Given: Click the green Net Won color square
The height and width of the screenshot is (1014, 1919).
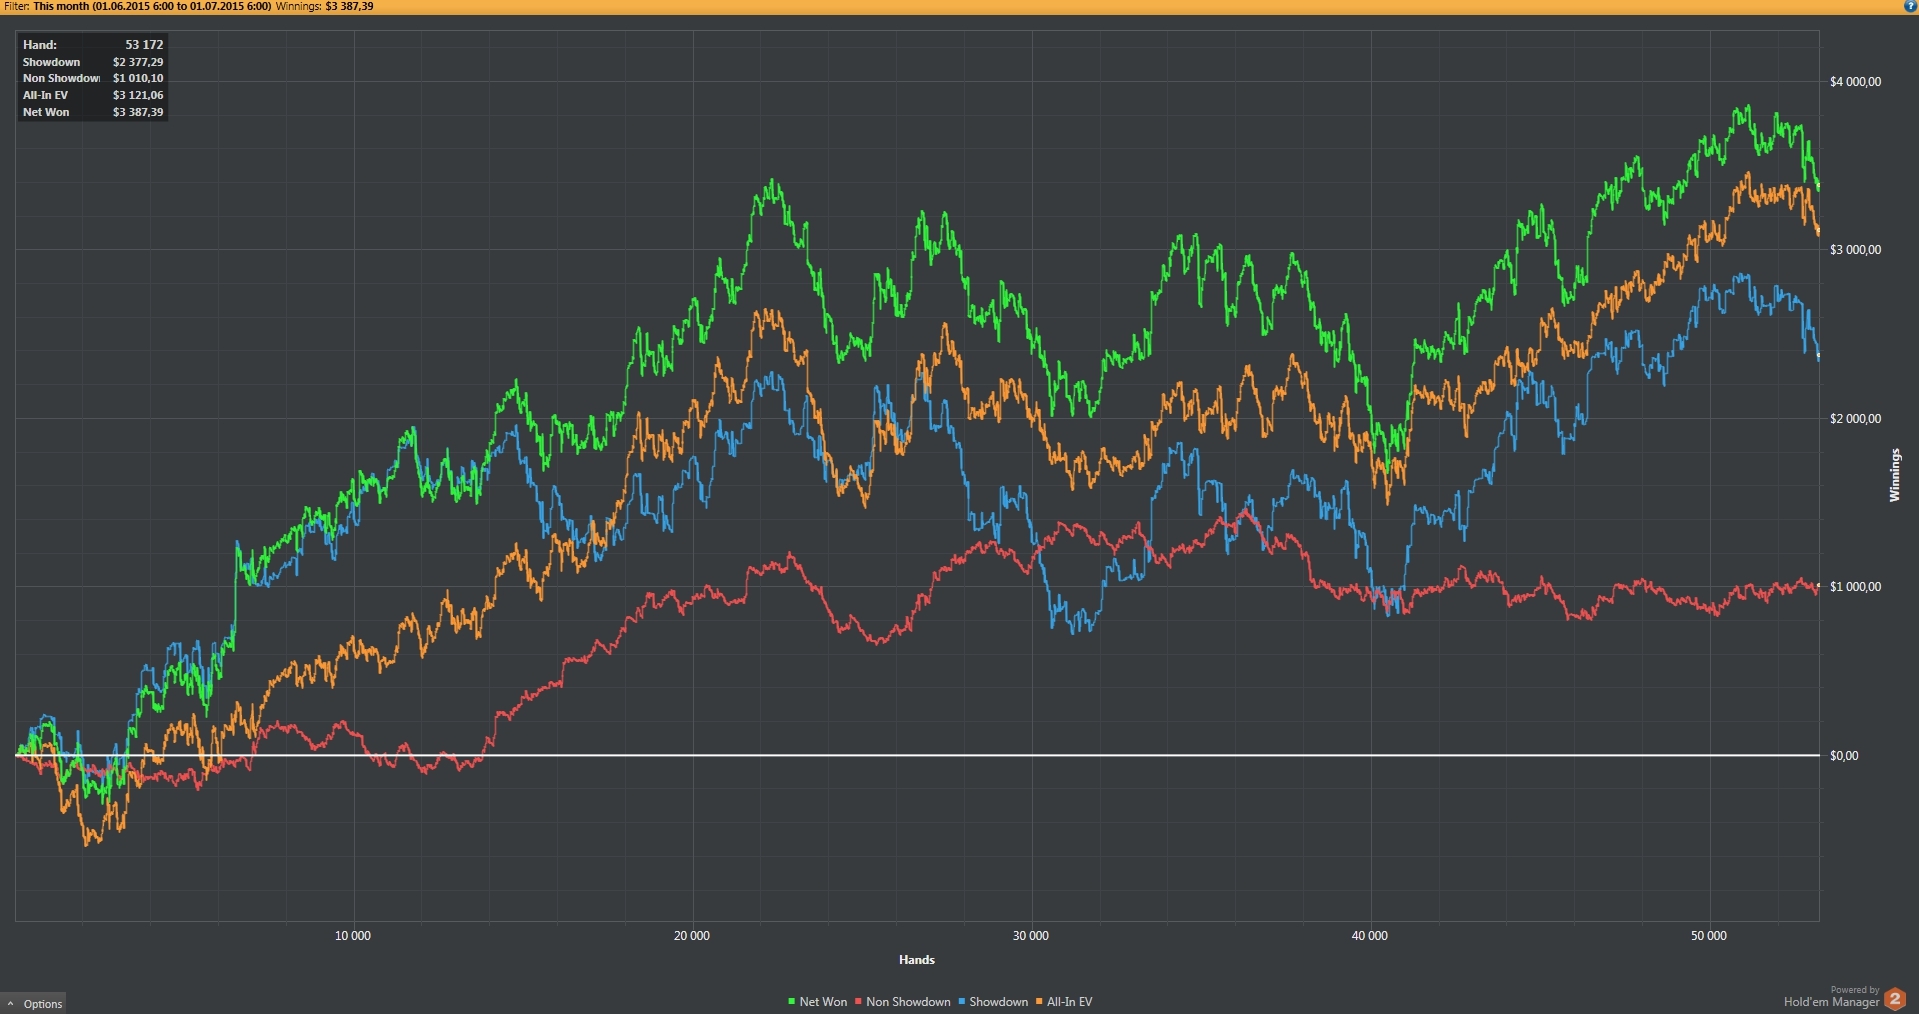Looking at the screenshot, I should (791, 1002).
